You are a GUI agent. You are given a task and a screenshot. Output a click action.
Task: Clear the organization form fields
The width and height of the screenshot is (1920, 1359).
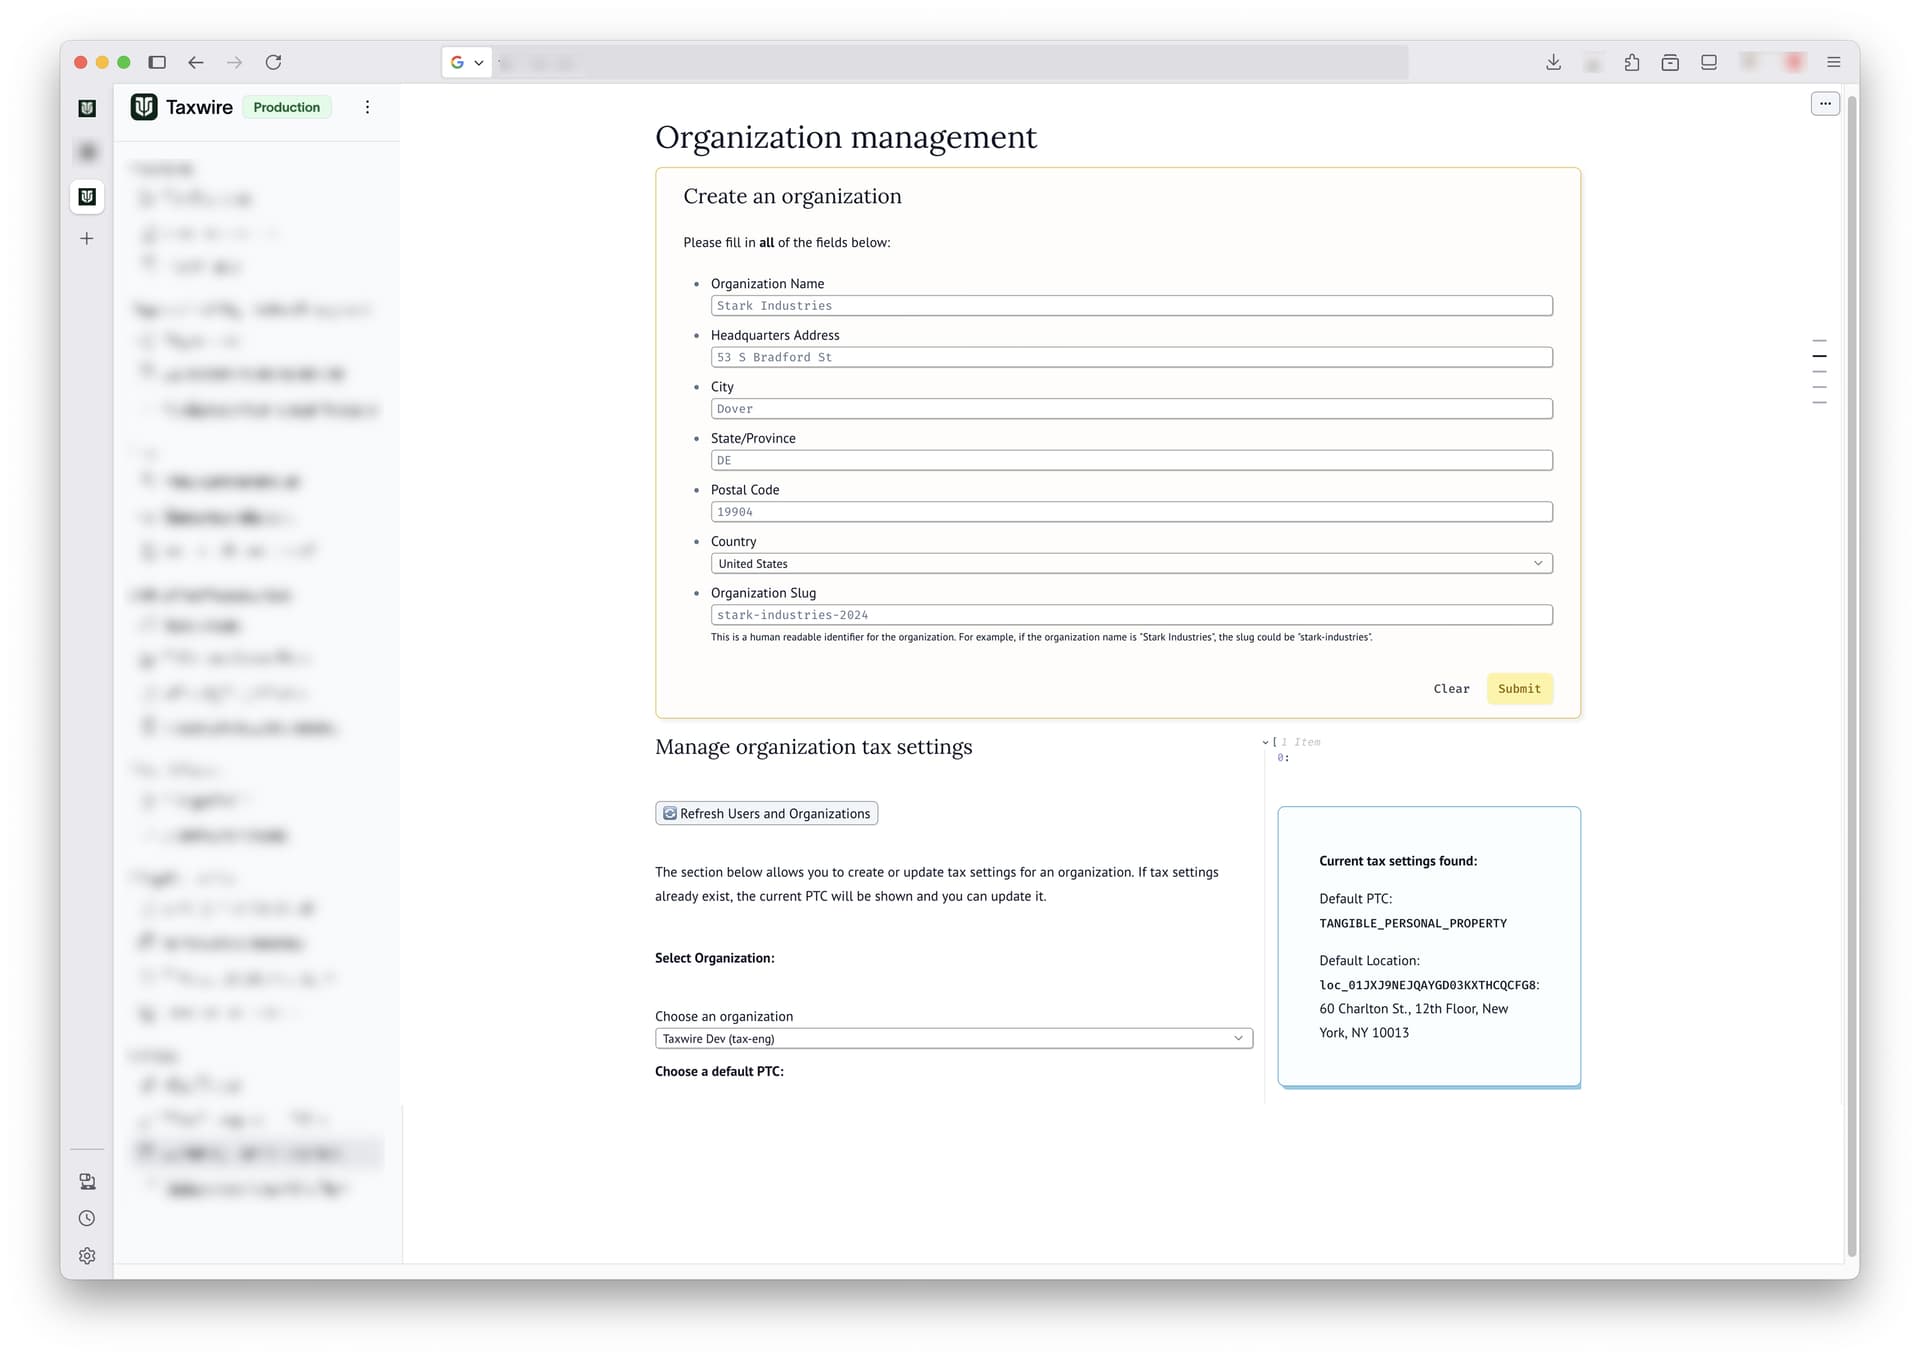tap(1451, 688)
